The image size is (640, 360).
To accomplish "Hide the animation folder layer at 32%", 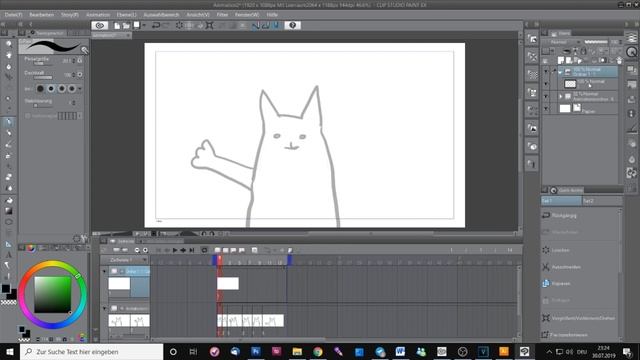I will click(546, 96).
